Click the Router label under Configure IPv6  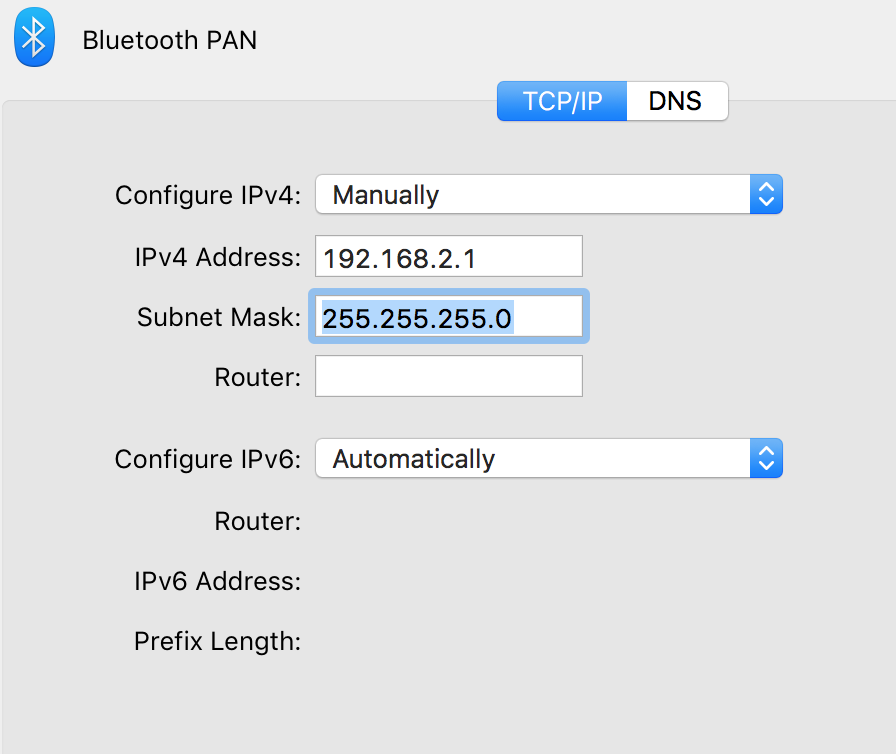click(x=257, y=521)
